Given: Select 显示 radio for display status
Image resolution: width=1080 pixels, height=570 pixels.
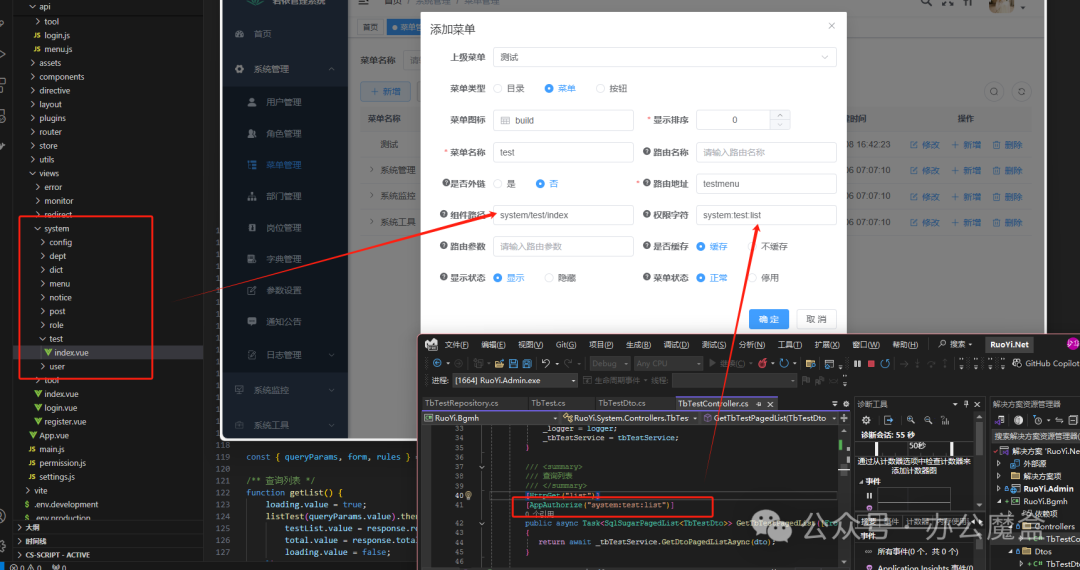Looking at the screenshot, I should [x=498, y=277].
